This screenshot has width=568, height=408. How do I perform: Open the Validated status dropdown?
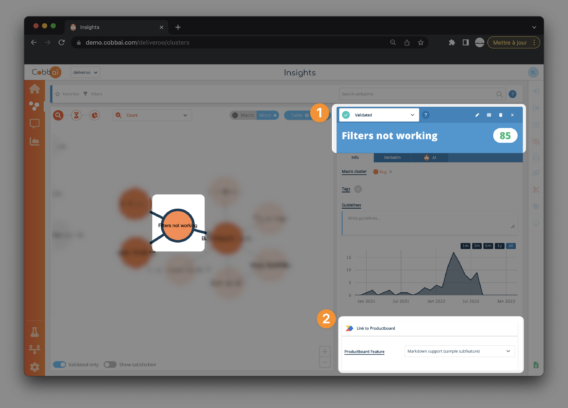[379, 115]
